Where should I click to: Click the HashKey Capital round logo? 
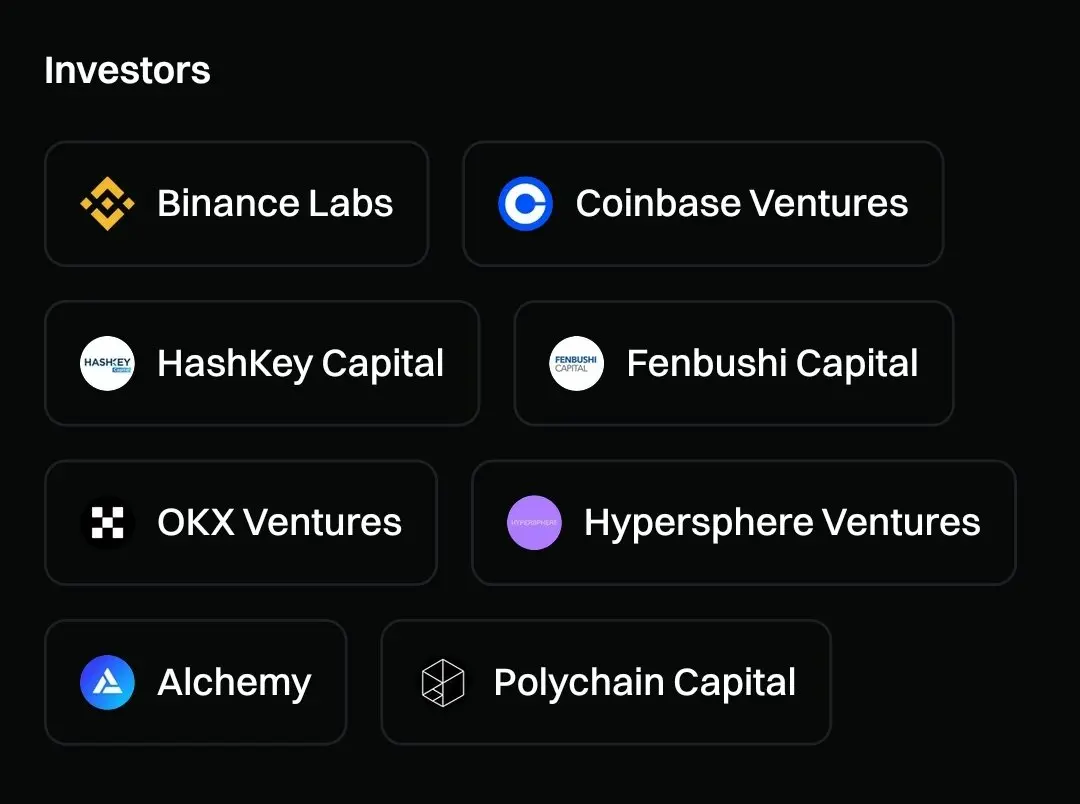click(107, 363)
